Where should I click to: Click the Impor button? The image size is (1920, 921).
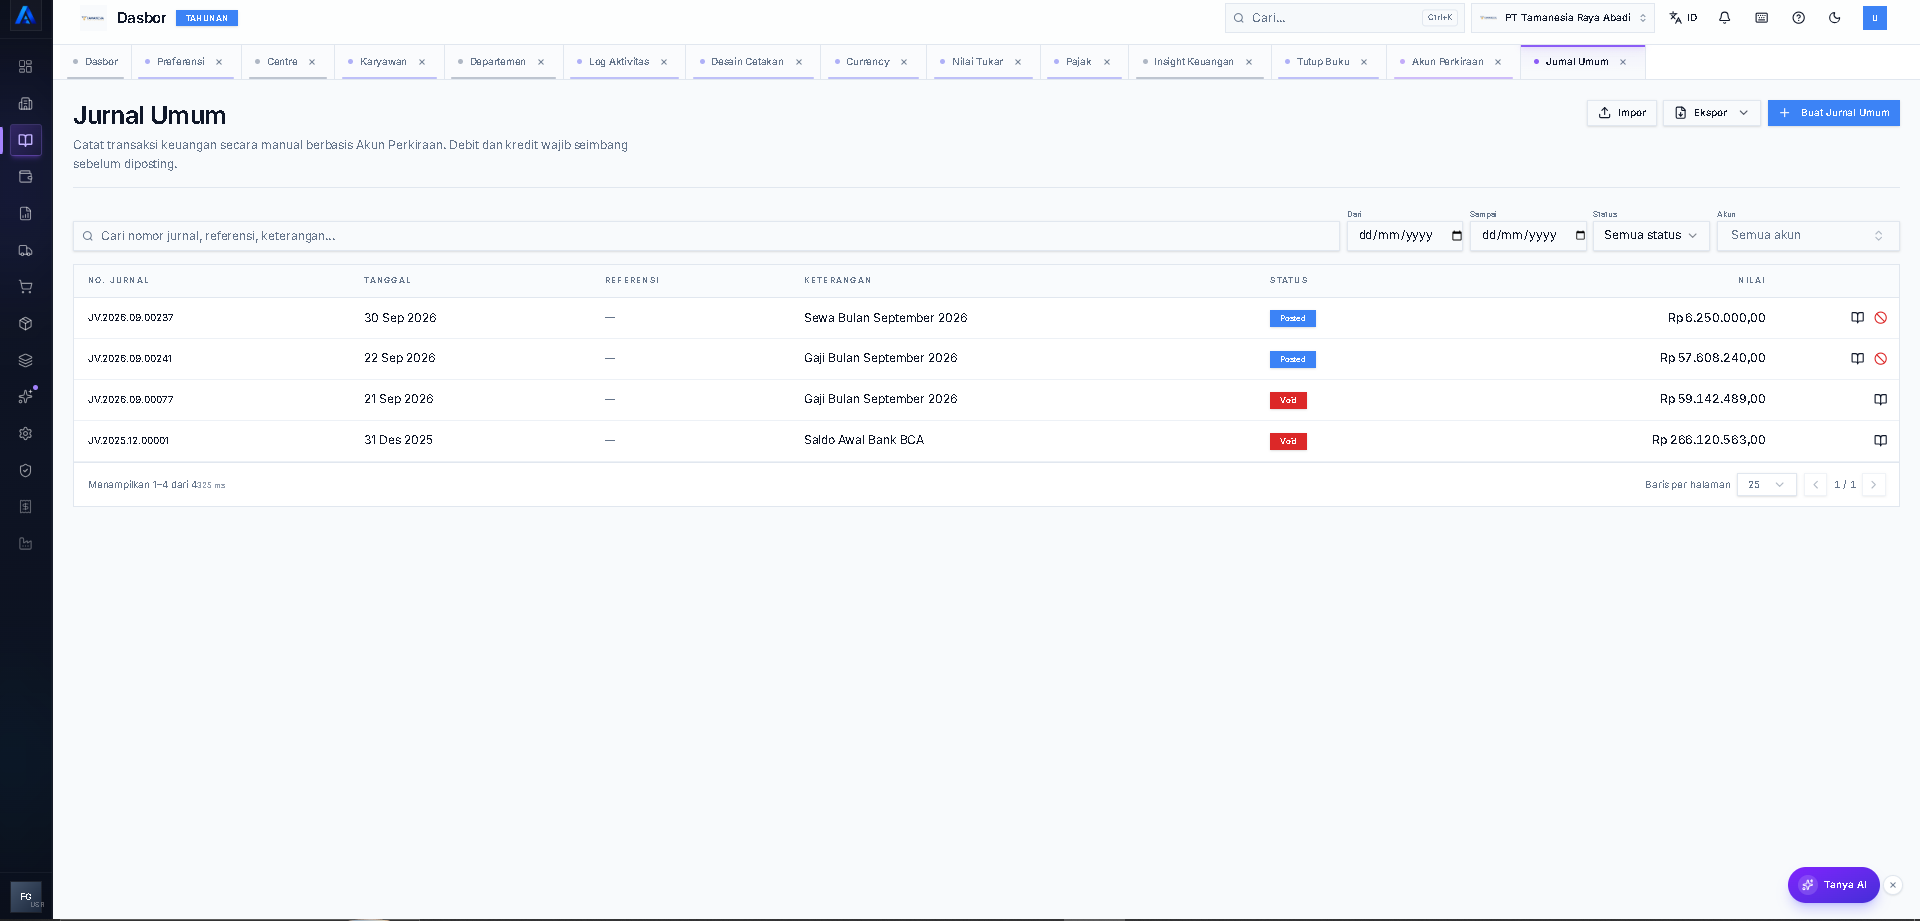tap(1622, 113)
